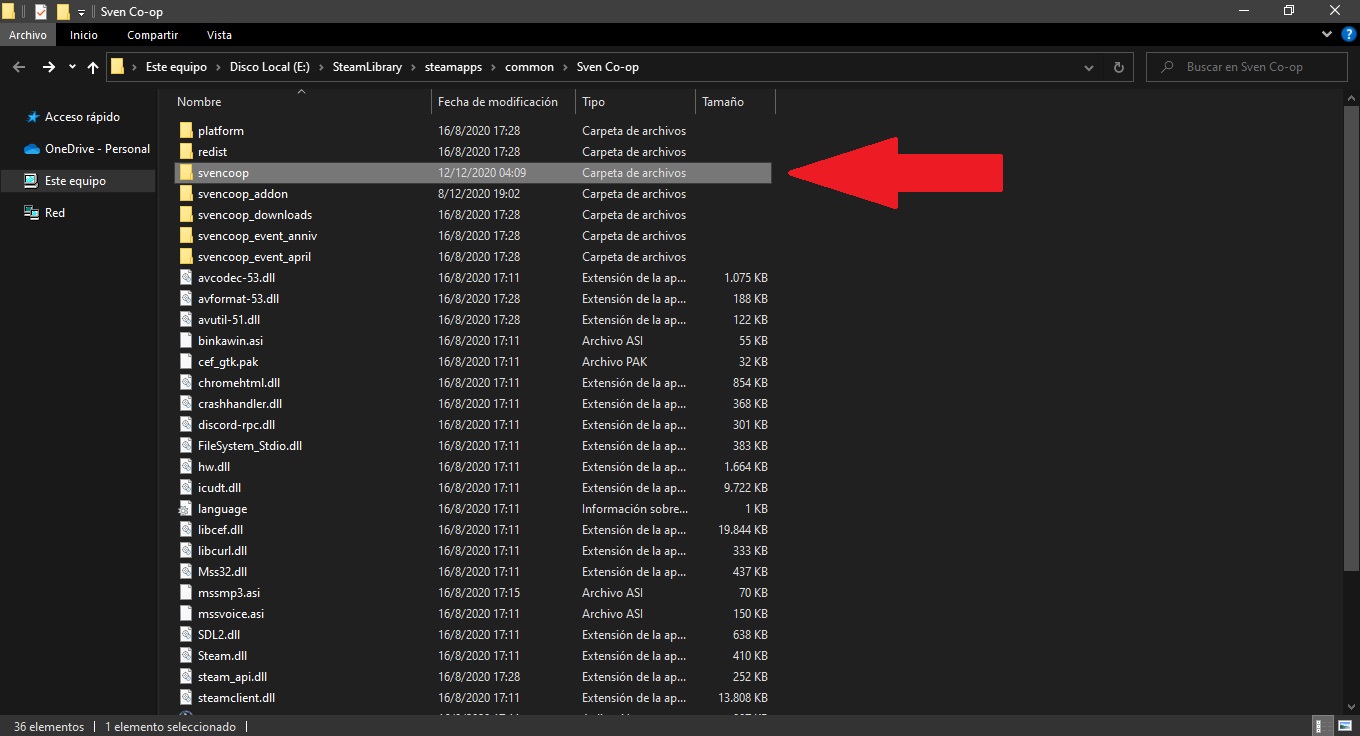Click the Properties icon in the title bar
This screenshot has height=736, width=1360.
[x=41, y=11]
